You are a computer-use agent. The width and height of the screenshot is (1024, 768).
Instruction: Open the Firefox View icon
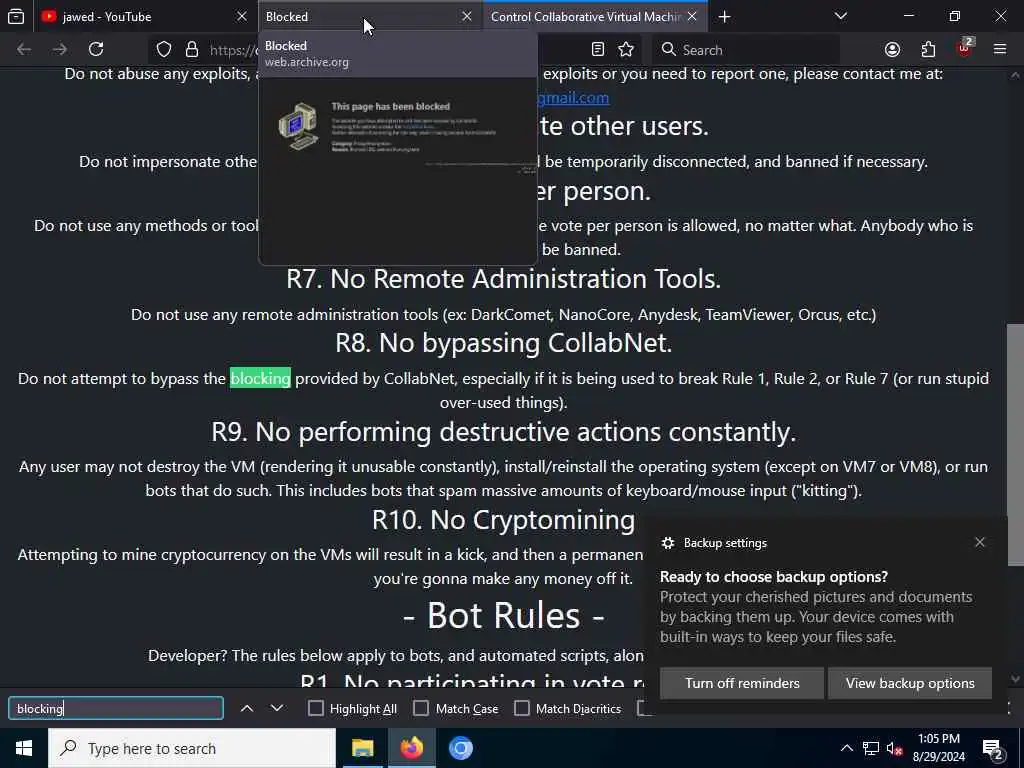pos(16,16)
